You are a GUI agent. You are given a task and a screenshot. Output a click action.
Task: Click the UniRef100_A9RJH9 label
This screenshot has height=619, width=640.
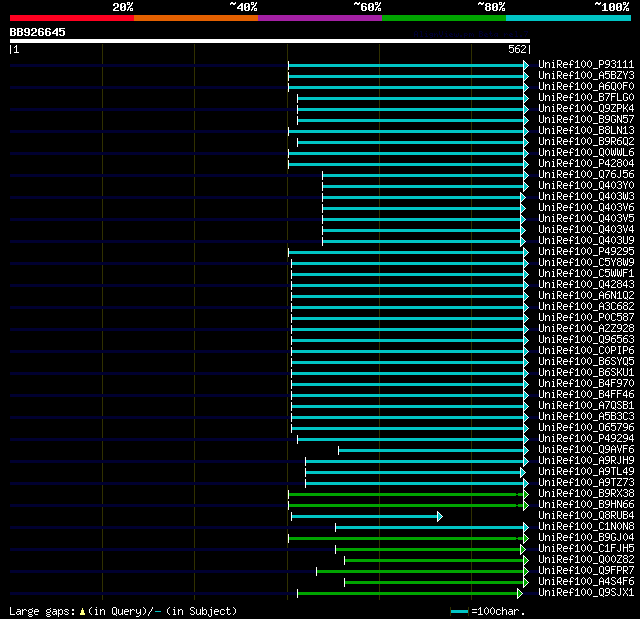(x=586, y=461)
